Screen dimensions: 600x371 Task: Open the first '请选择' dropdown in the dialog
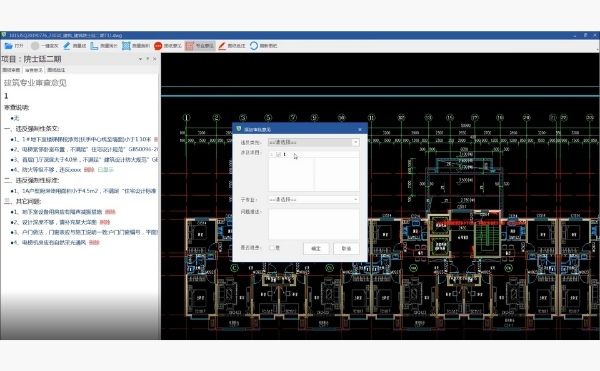click(x=313, y=142)
